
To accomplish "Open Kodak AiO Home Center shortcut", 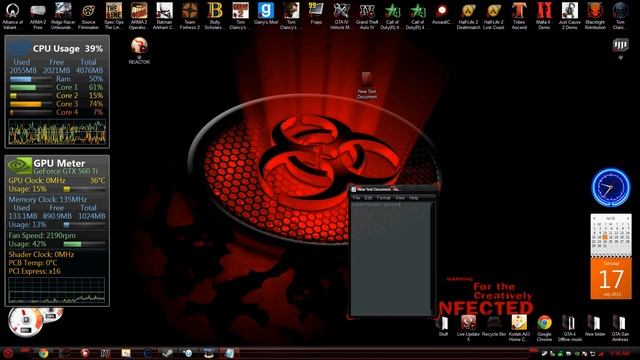I will click(519, 328).
